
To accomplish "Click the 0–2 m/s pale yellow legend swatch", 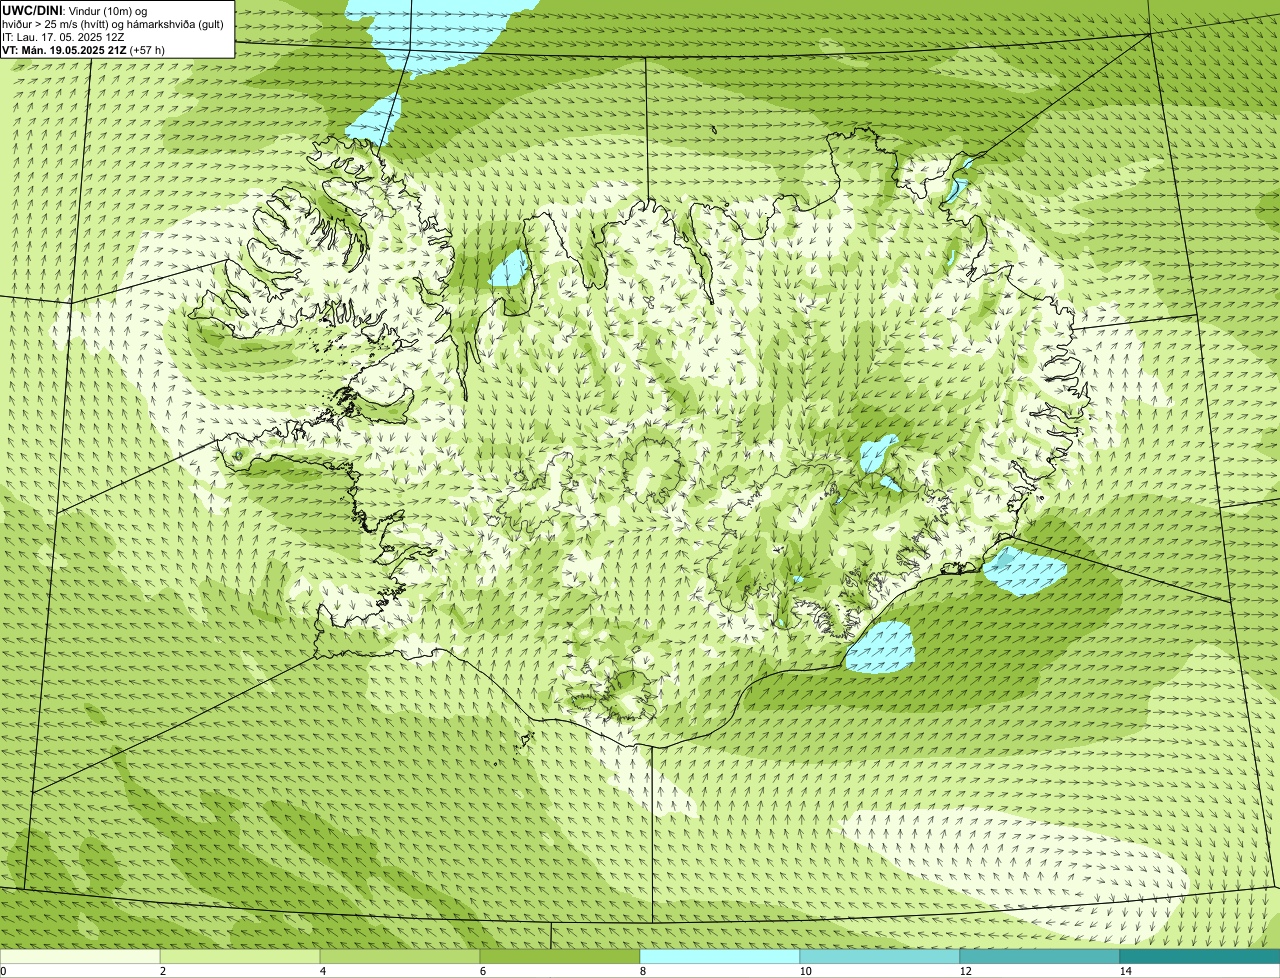I will click(x=80, y=956).
